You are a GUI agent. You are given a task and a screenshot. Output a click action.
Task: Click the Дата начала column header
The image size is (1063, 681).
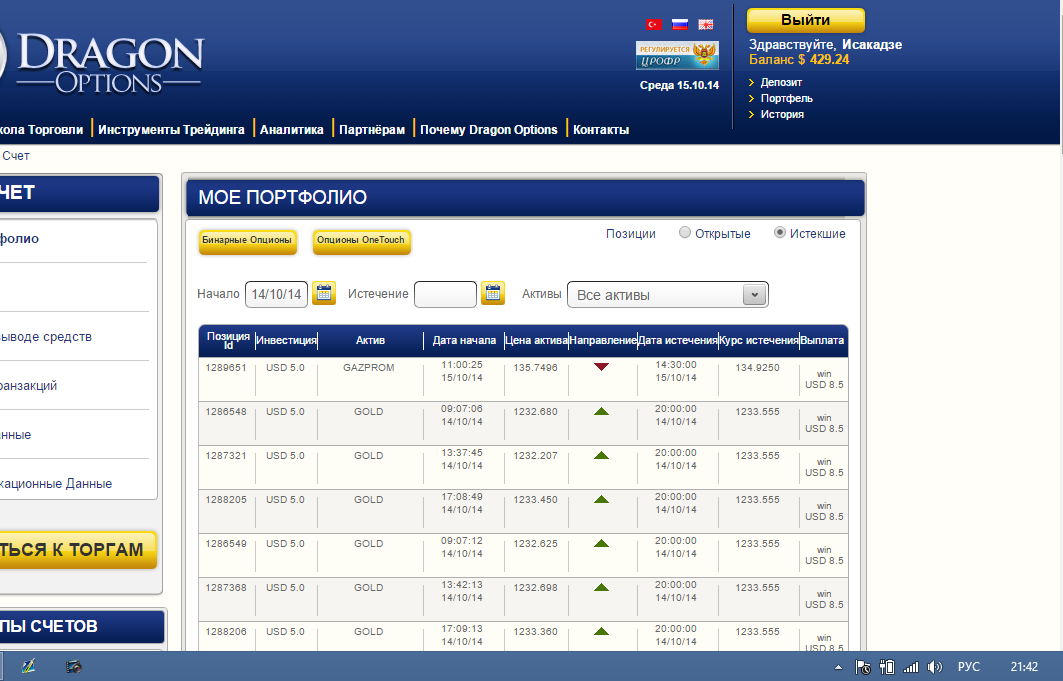point(464,340)
